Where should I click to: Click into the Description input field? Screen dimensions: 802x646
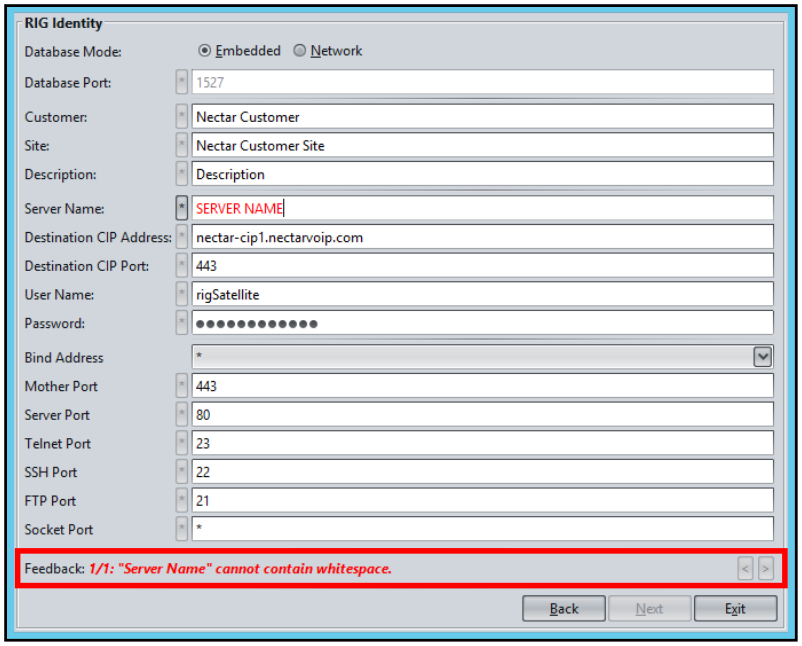(482, 174)
